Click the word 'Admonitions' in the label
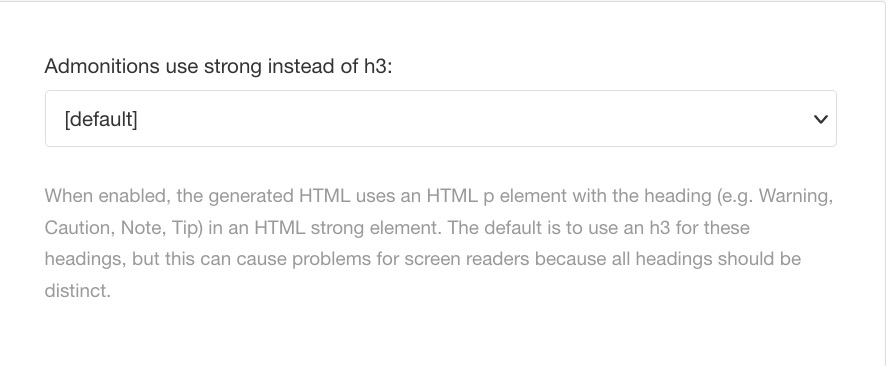 point(102,66)
